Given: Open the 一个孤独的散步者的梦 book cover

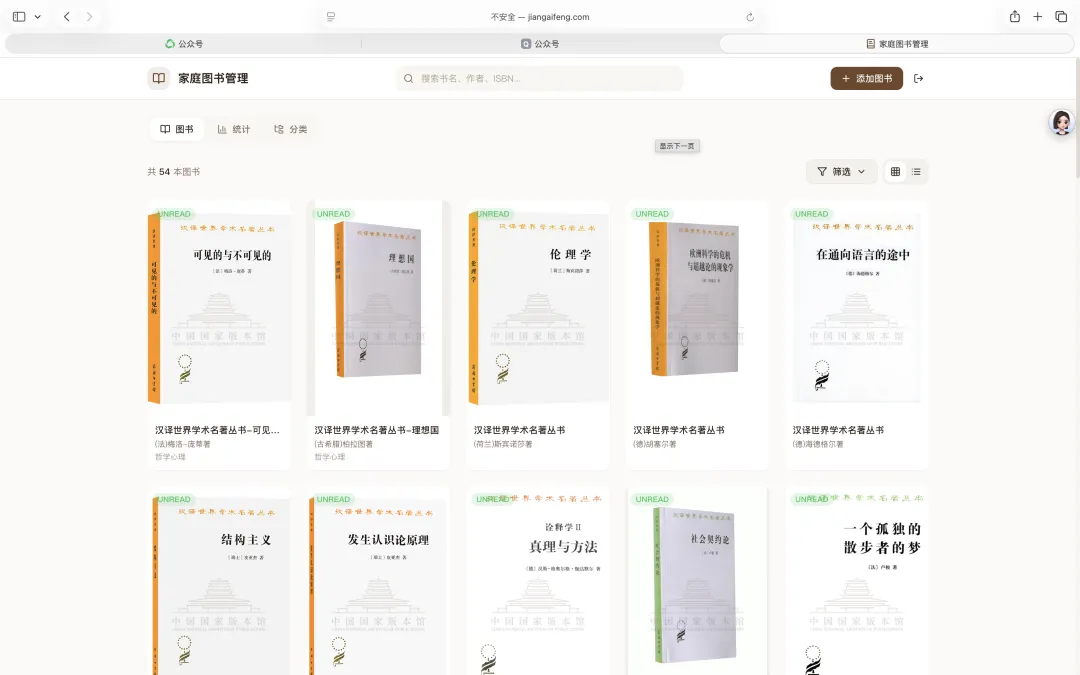Looking at the screenshot, I should (x=857, y=581).
